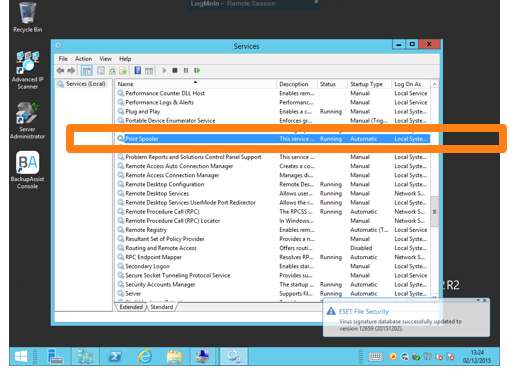The image size is (523, 373).
Task: Open the Properties toolbar icon
Action: coord(101,70)
